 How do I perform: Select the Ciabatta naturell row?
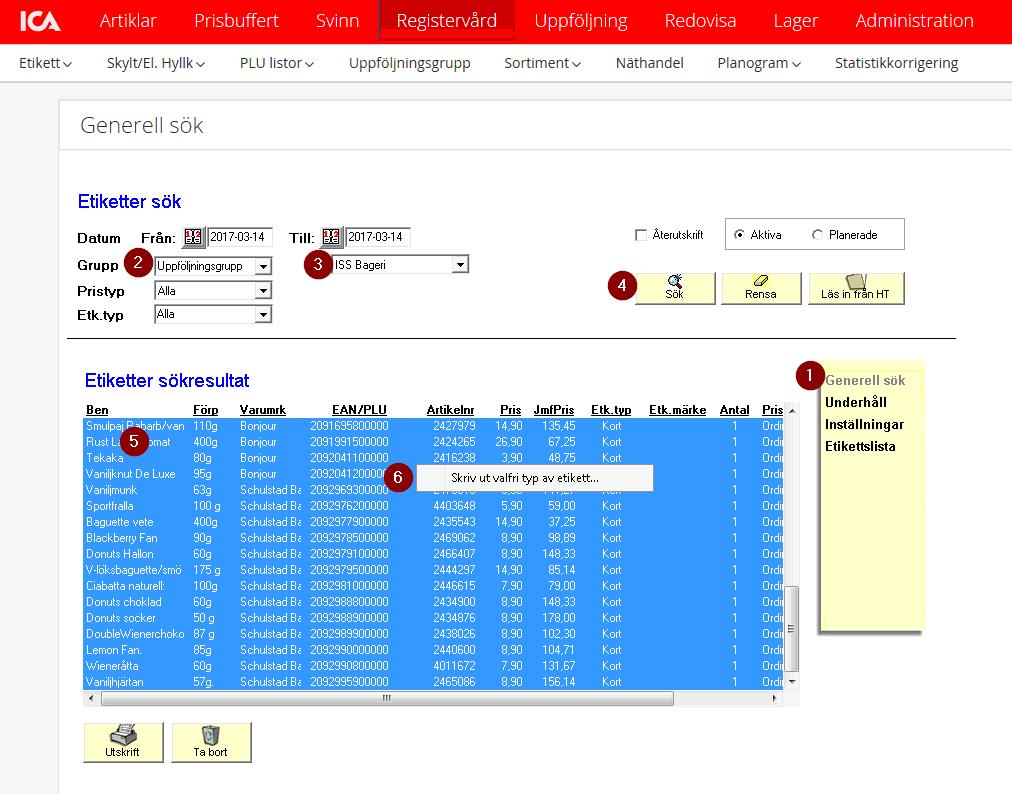433,586
